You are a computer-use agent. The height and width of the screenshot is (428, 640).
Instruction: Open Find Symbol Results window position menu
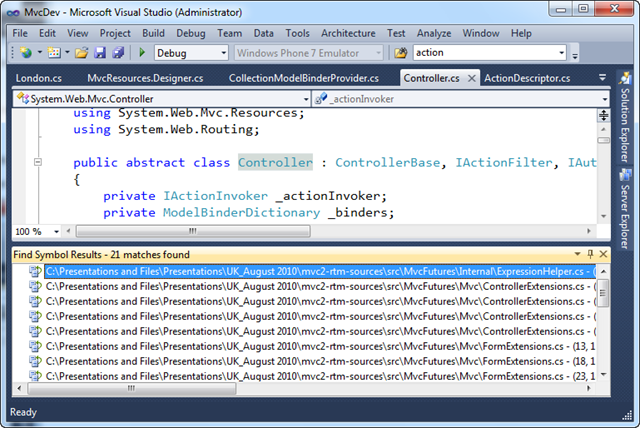[577, 254]
